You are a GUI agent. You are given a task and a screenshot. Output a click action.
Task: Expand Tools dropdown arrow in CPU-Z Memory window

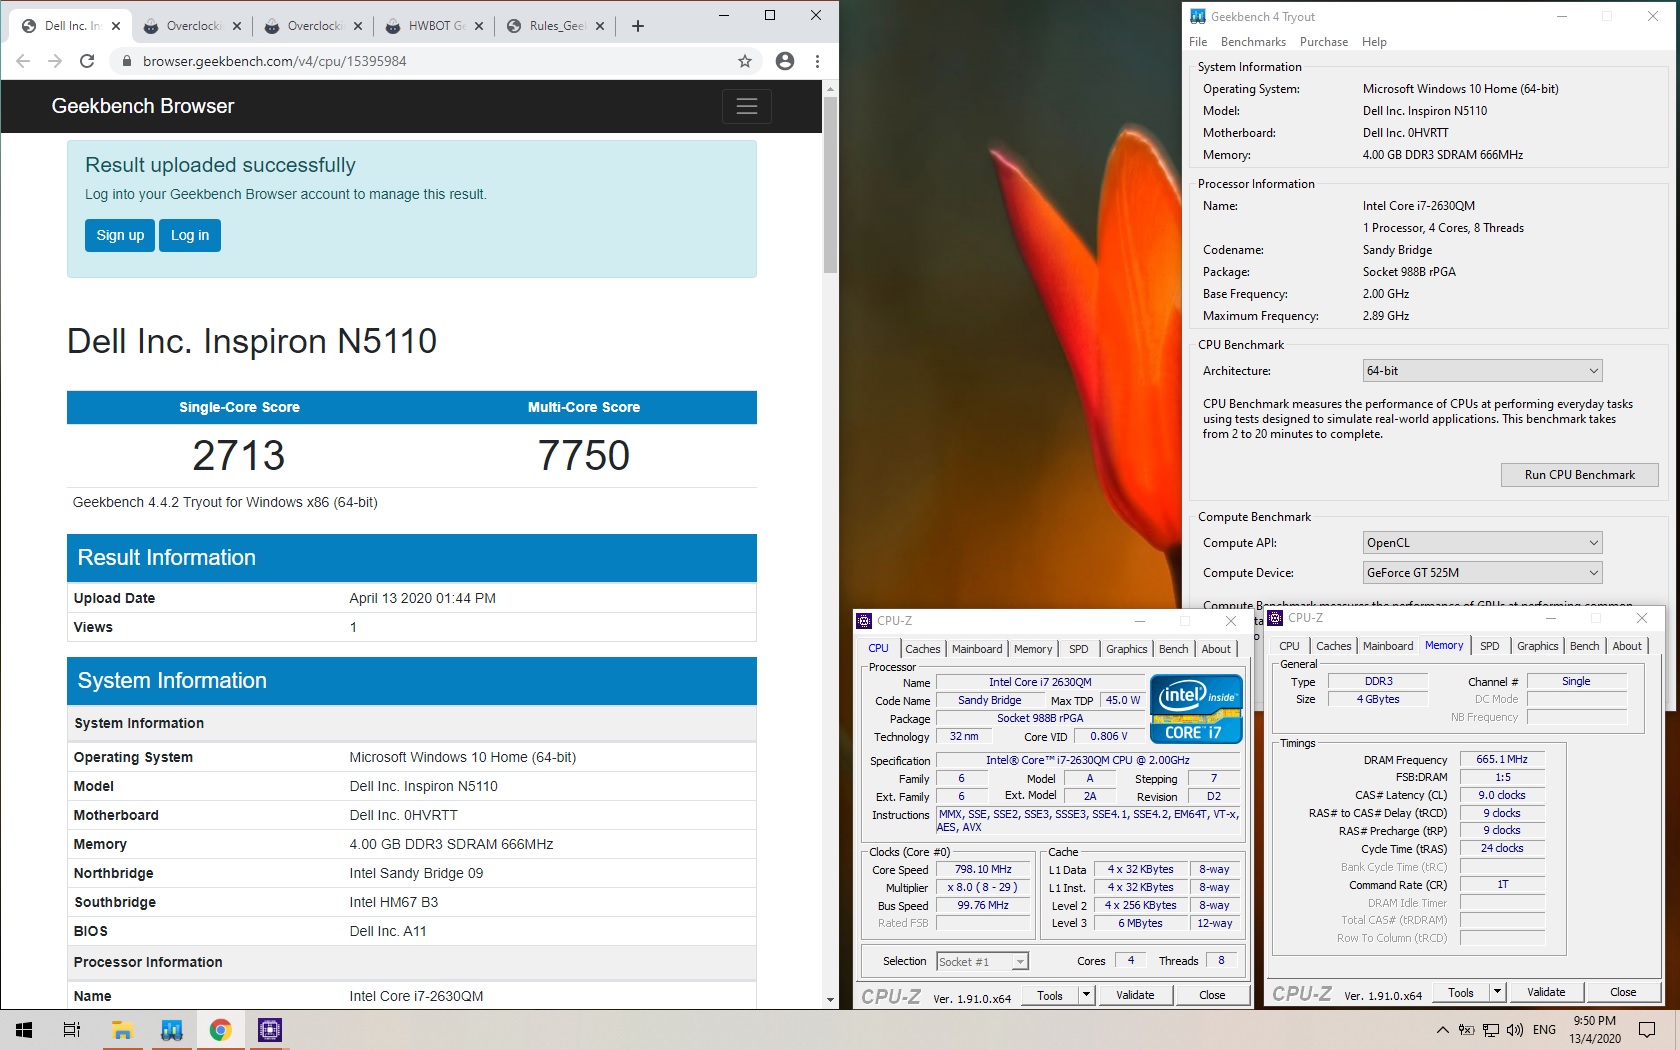[1497, 992]
